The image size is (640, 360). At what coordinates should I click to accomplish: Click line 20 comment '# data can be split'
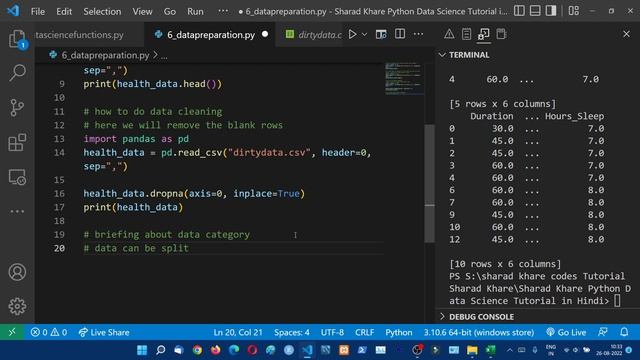pyautogui.click(x=136, y=248)
